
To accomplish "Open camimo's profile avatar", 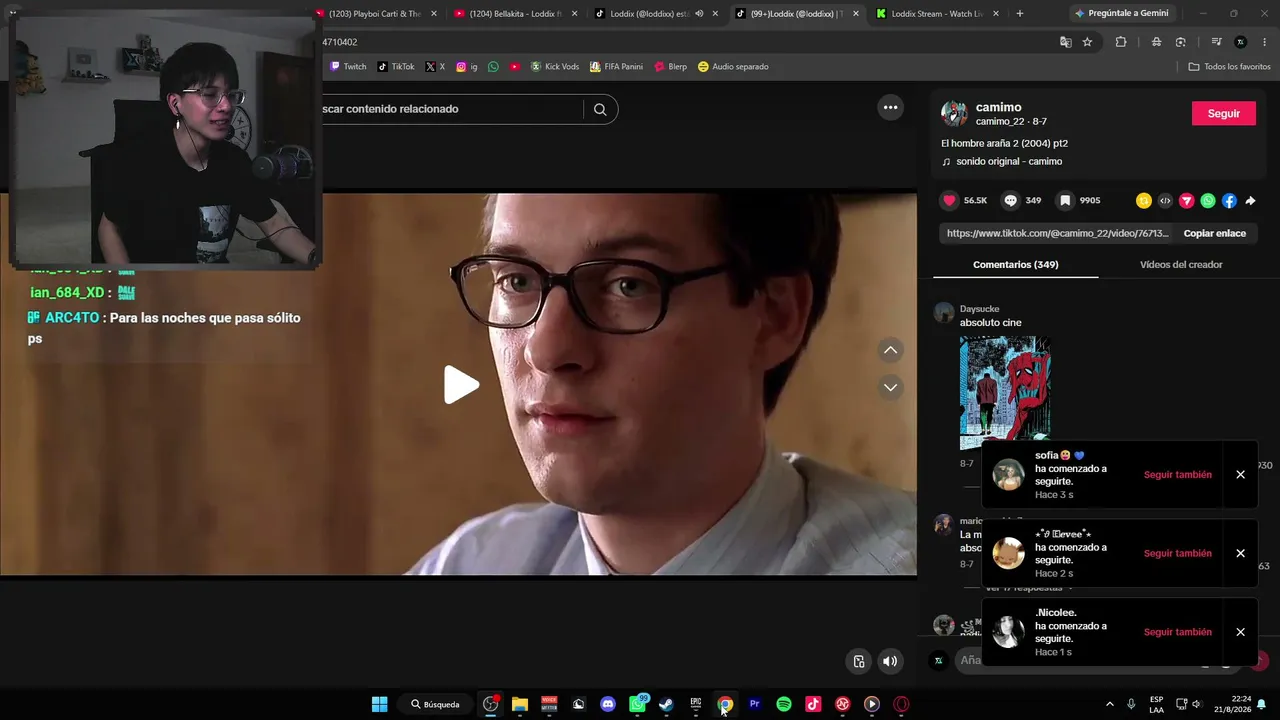I will [x=954, y=113].
